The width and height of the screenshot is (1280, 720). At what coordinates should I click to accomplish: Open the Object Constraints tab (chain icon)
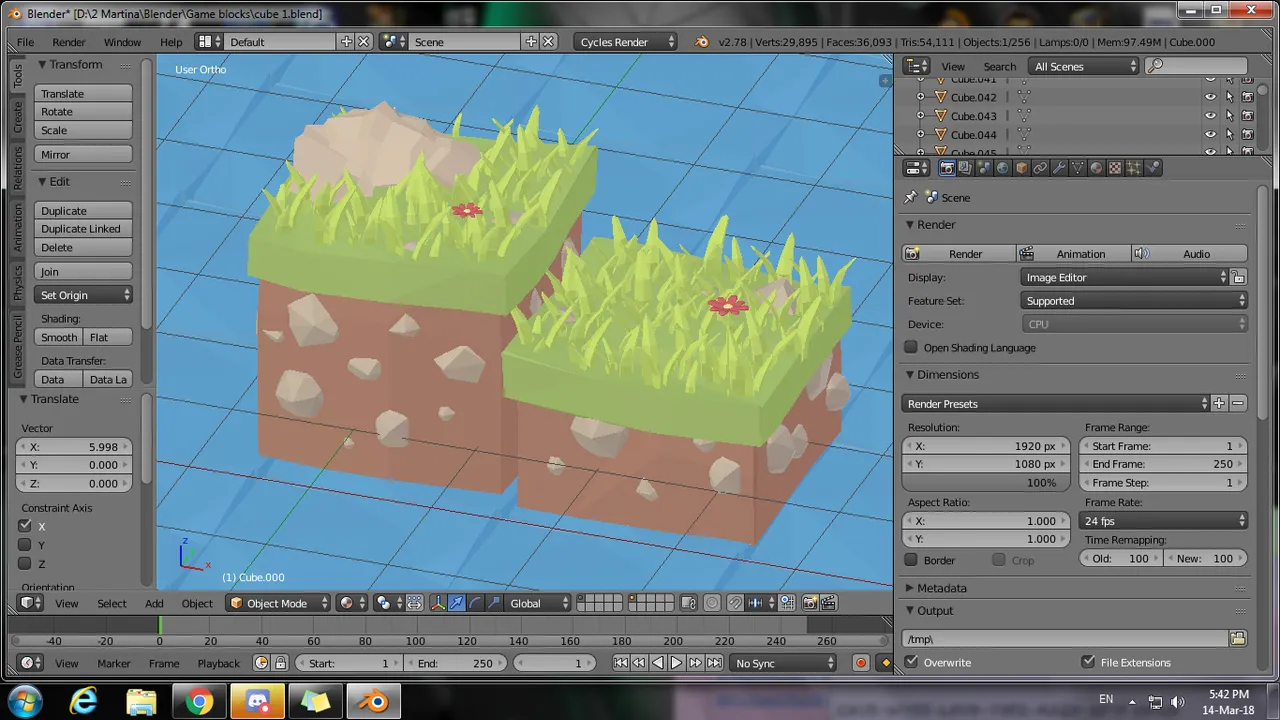click(1041, 168)
